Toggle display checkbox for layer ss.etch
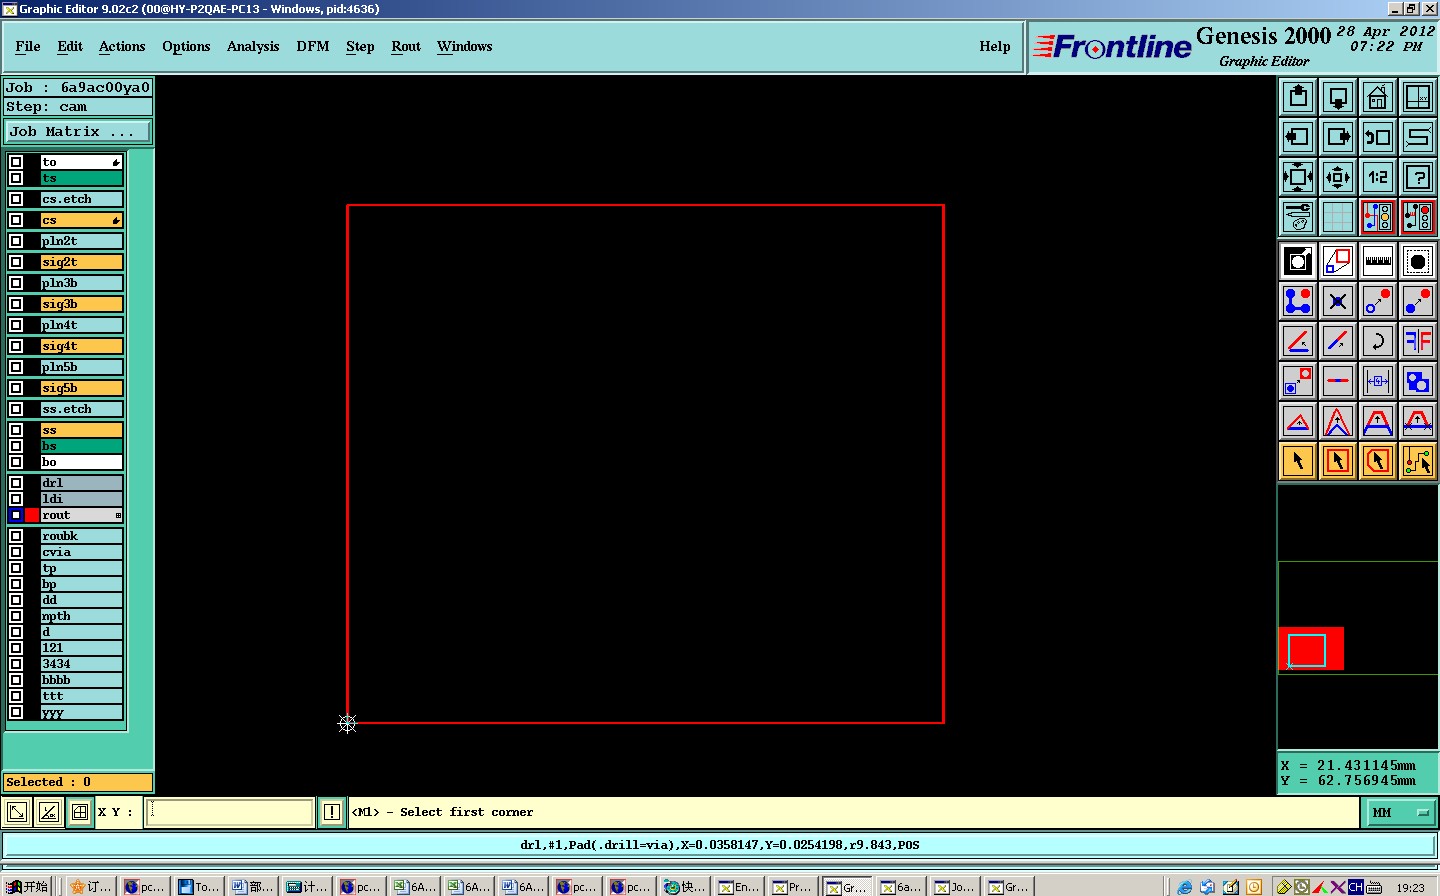 pos(16,409)
